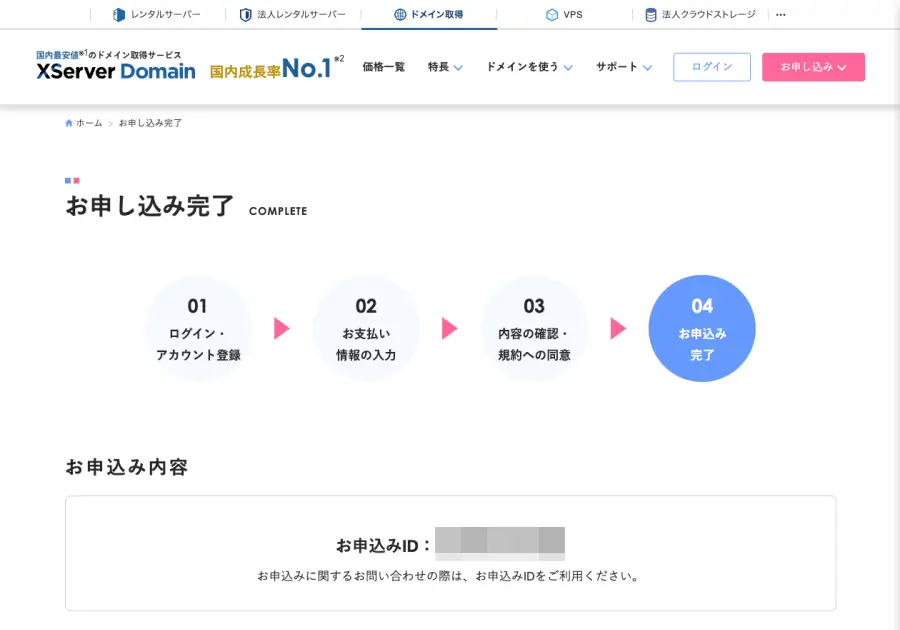
Task: Click the ellipsis icon for more services
Action: [779, 14]
